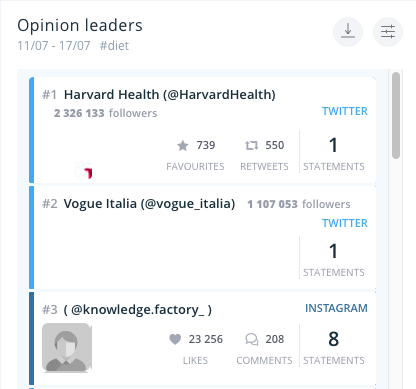Click the #diet hashtag filter text
Image resolution: width=416 pixels, height=389 pixels.
tap(114, 46)
